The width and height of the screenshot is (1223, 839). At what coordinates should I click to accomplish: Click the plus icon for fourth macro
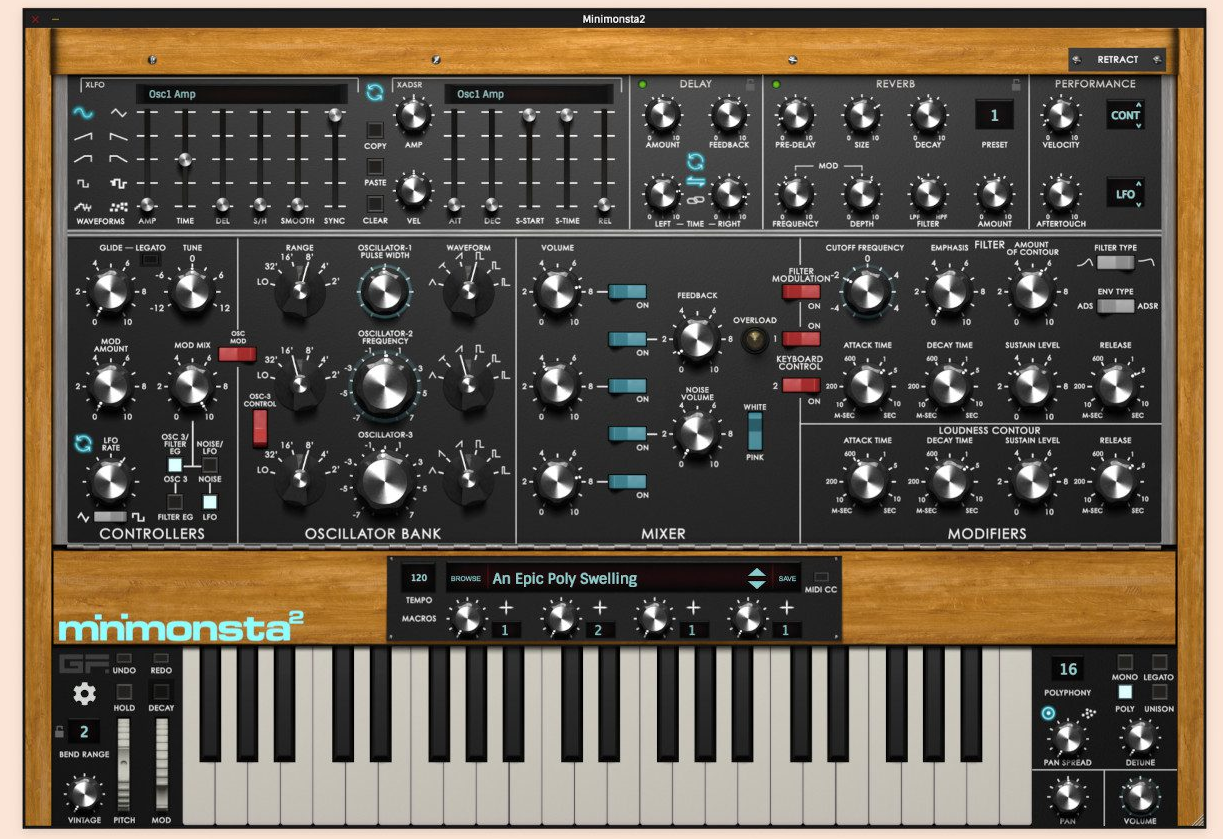(786, 608)
